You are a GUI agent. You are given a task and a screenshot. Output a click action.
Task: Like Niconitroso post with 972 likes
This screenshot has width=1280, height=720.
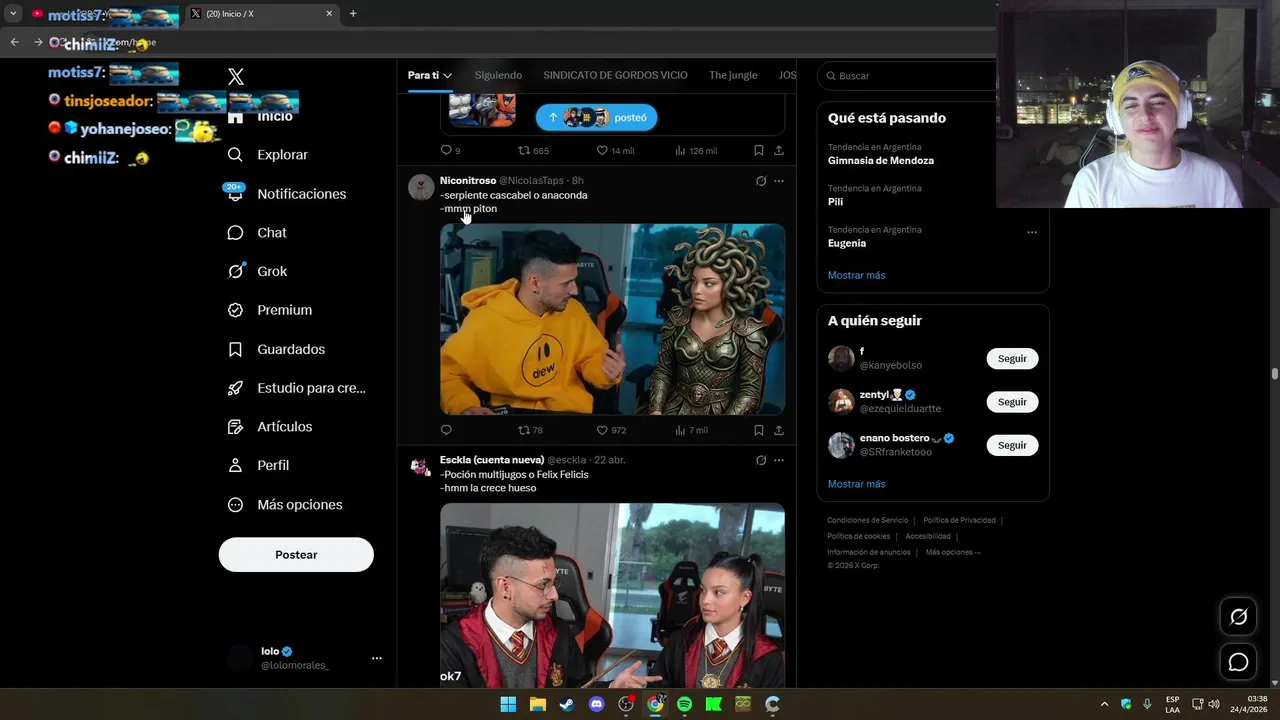click(x=611, y=430)
